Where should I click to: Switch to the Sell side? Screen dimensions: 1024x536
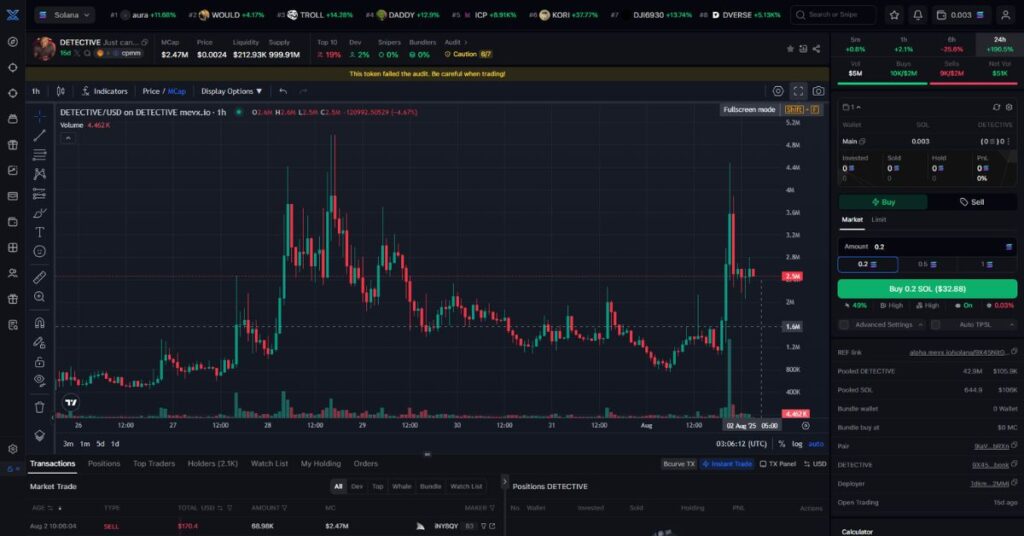click(972, 202)
